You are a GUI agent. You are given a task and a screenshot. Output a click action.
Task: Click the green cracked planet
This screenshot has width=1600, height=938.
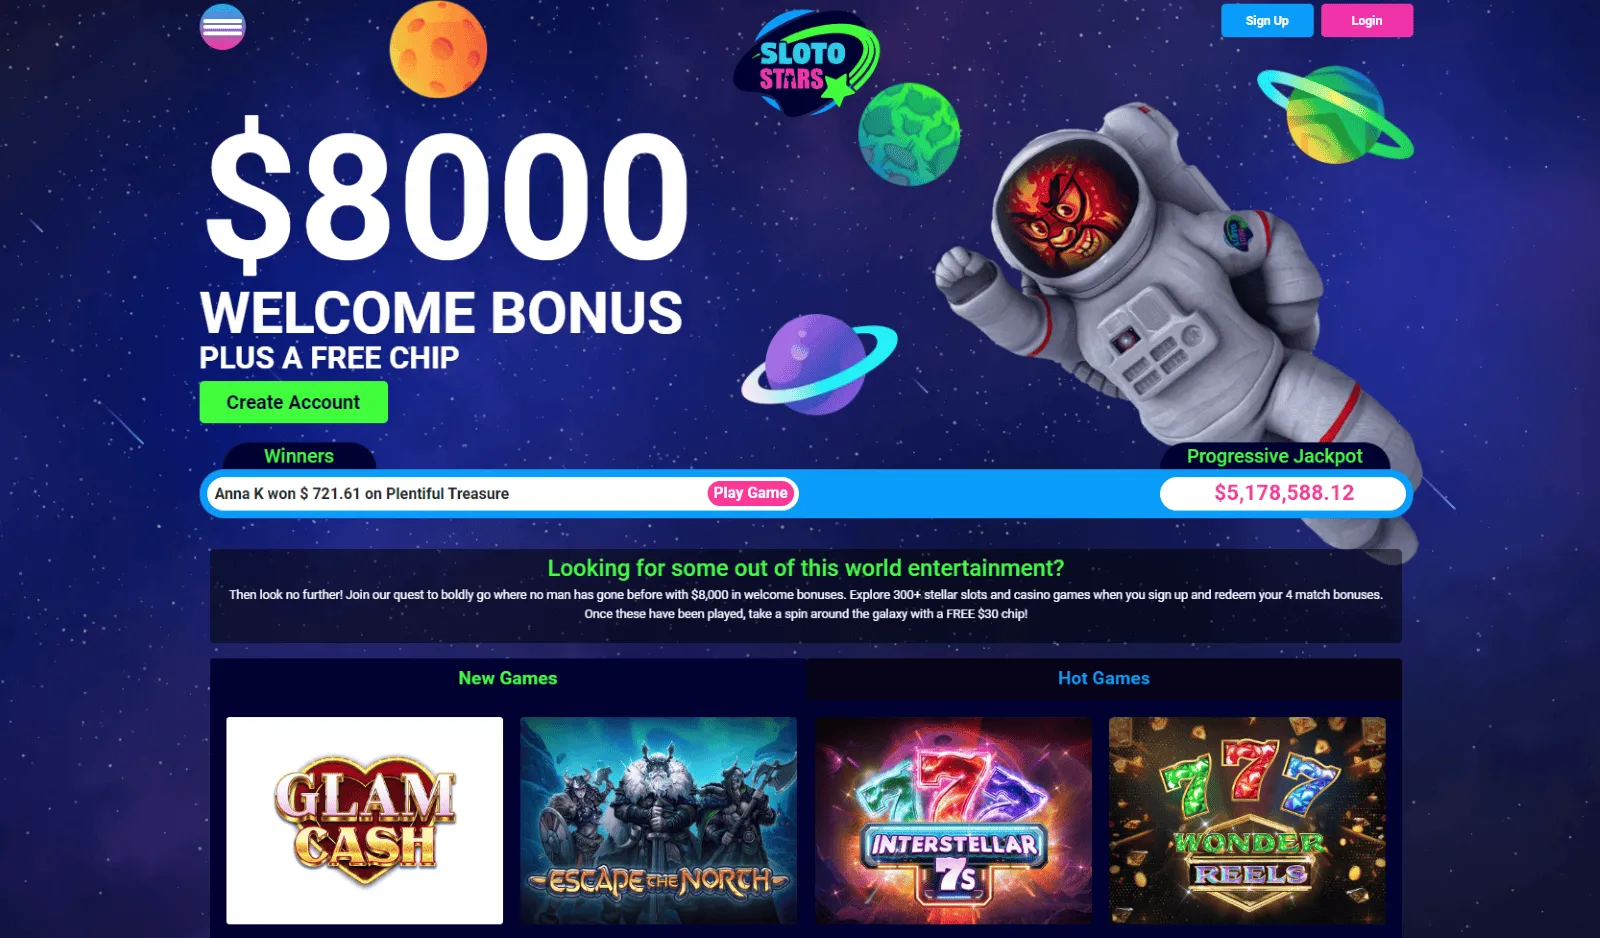[909, 134]
